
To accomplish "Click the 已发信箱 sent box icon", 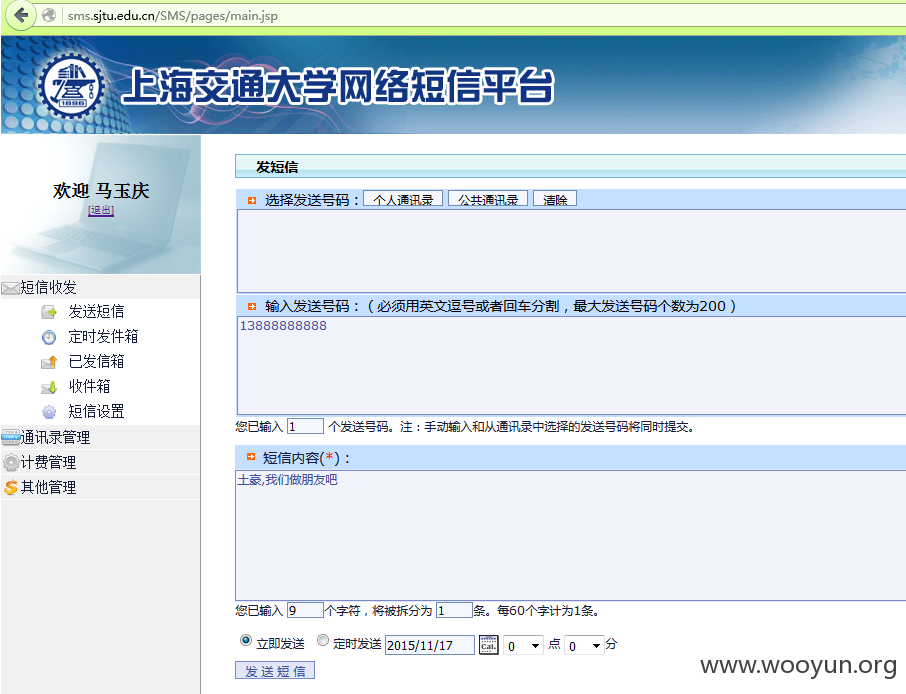I will click(49, 362).
